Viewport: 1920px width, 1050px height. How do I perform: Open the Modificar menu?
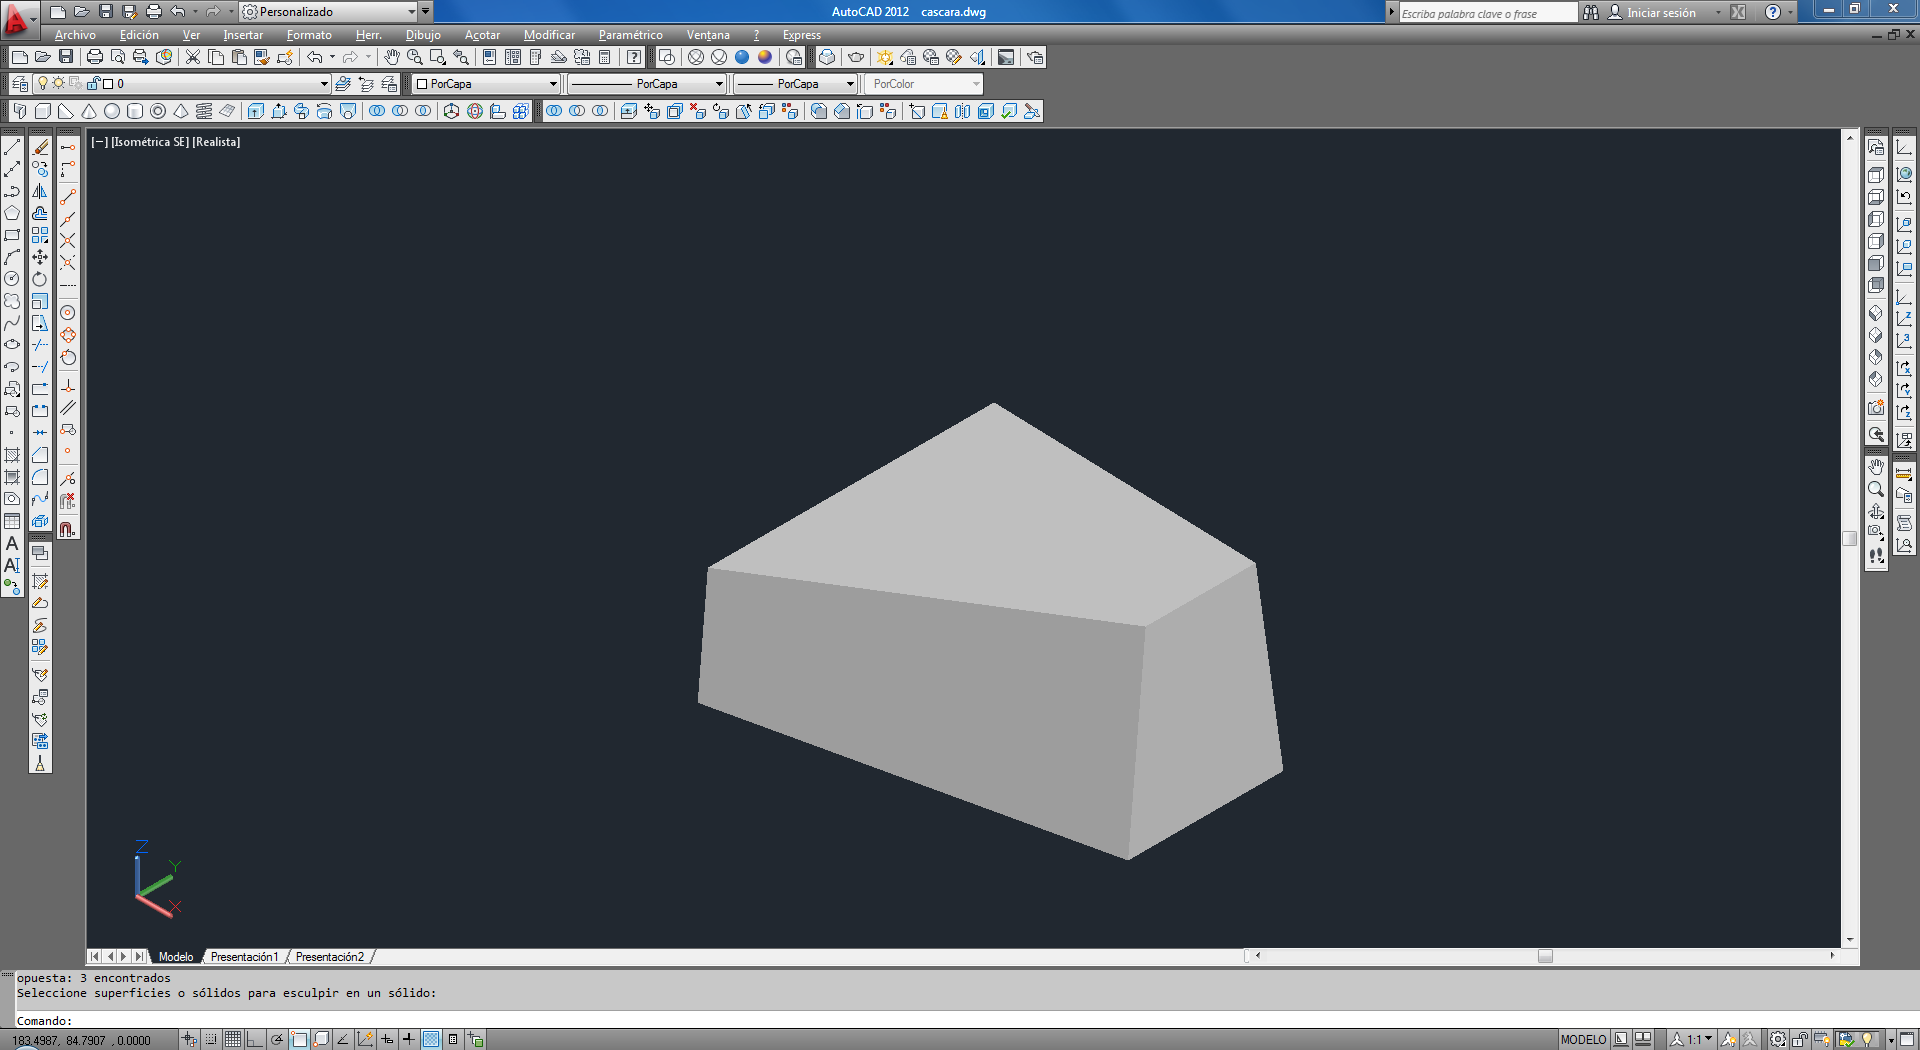[x=549, y=35]
